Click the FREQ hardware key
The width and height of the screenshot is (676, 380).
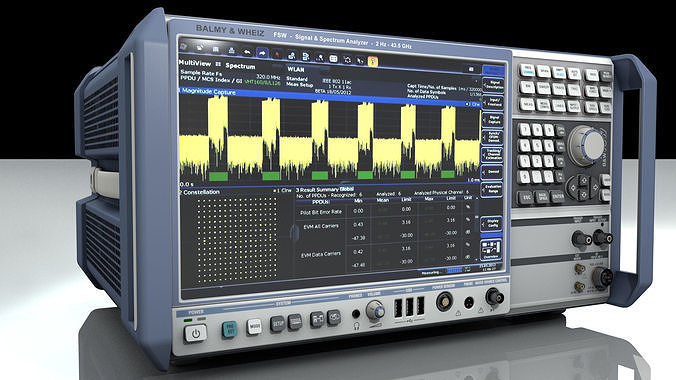pyautogui.click(x=527, y=70)
